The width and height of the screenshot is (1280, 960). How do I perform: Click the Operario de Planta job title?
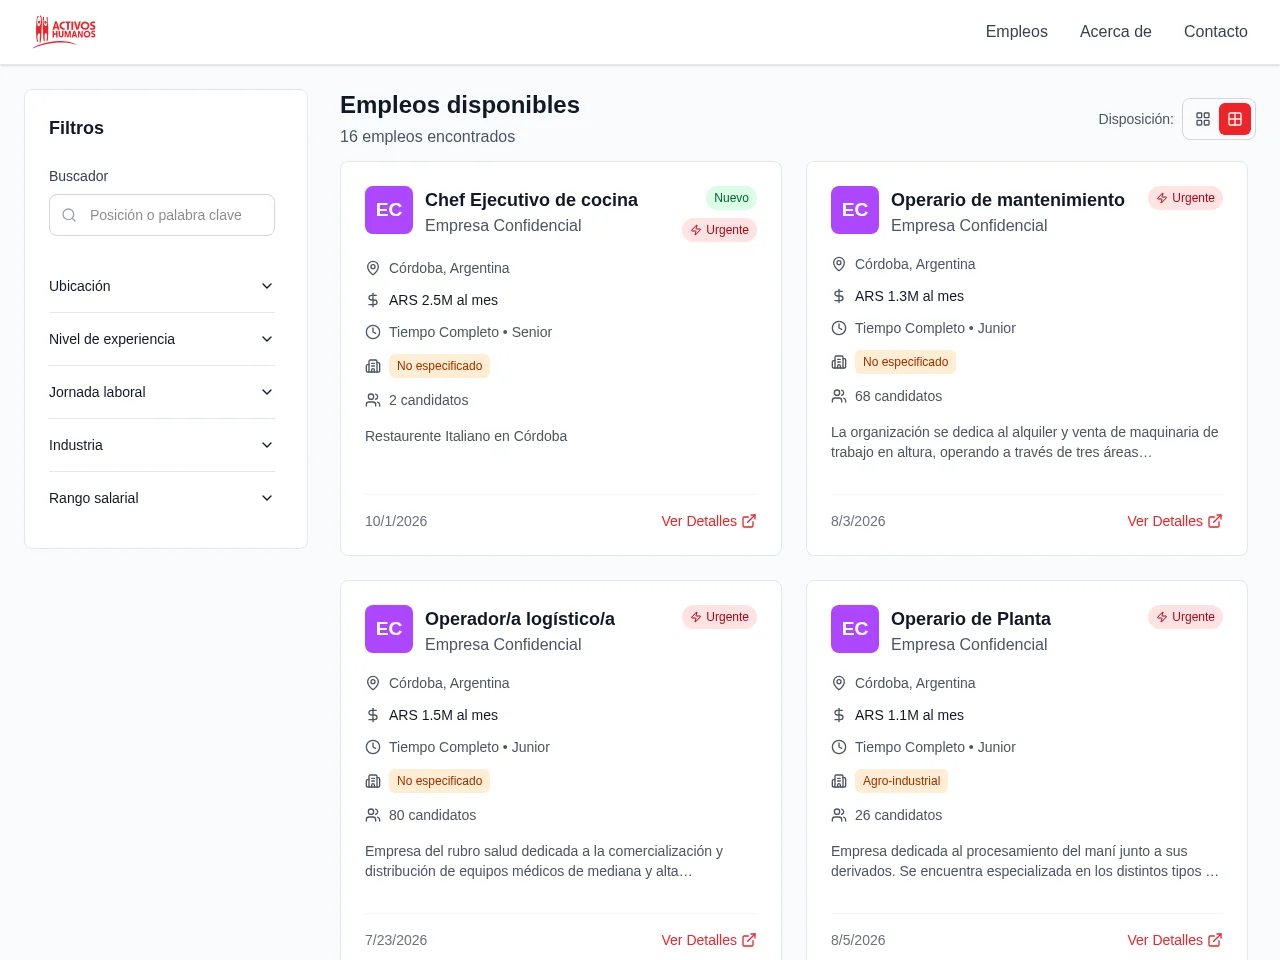coord(971,619)
